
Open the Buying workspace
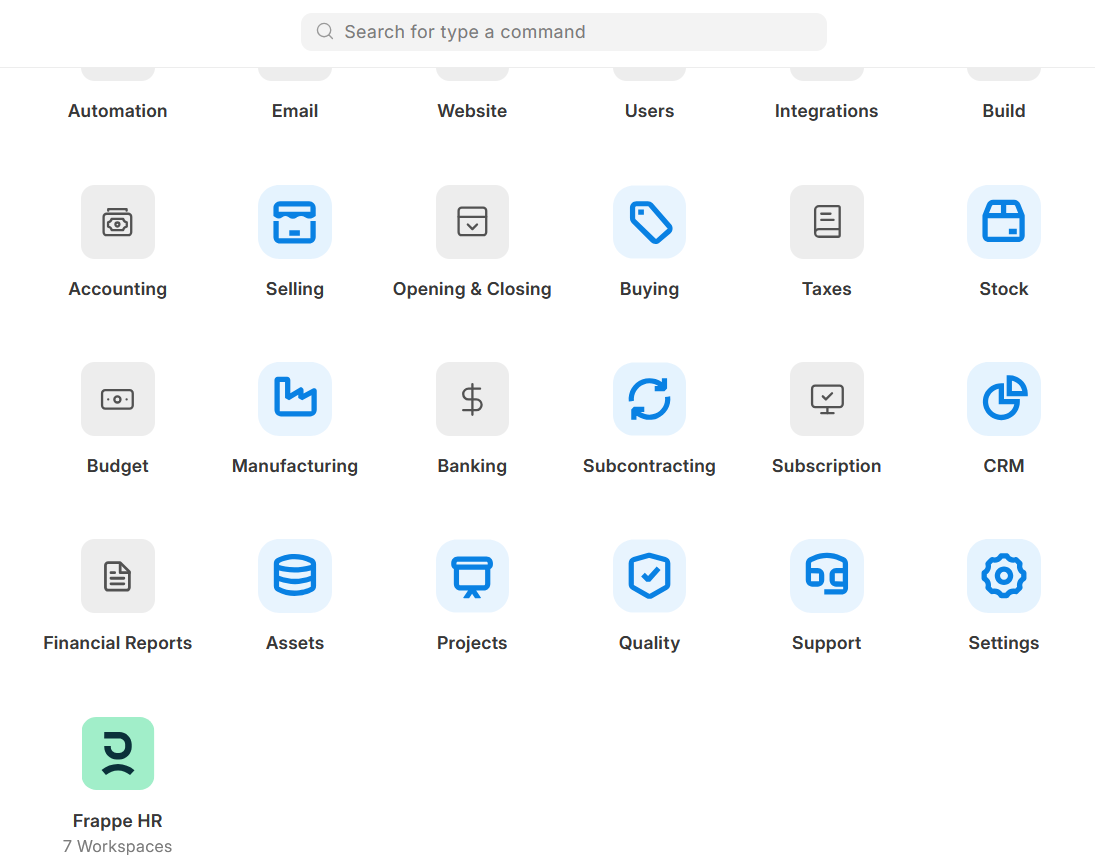649,222
